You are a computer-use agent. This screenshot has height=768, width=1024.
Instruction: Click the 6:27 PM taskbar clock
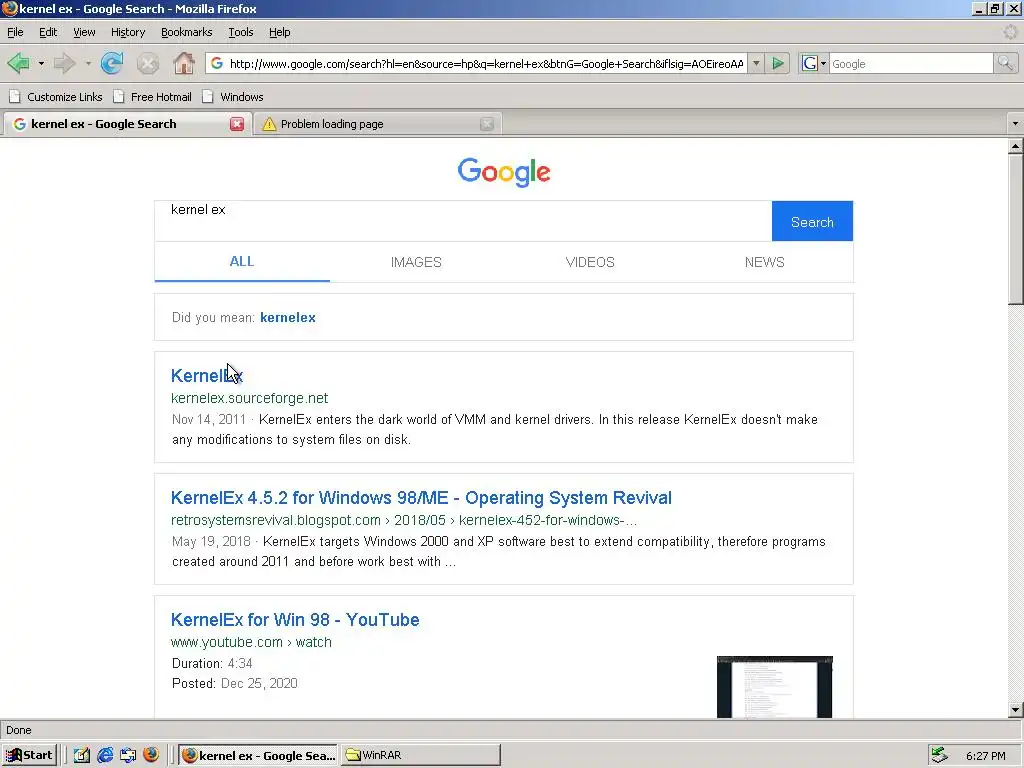coord(985,756)
